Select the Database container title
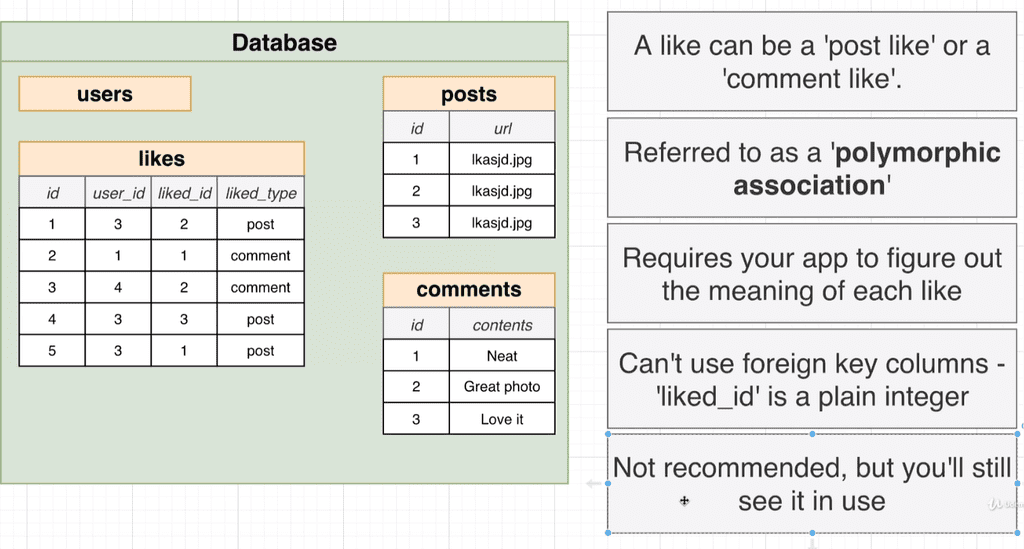 (x=284, y=43)
